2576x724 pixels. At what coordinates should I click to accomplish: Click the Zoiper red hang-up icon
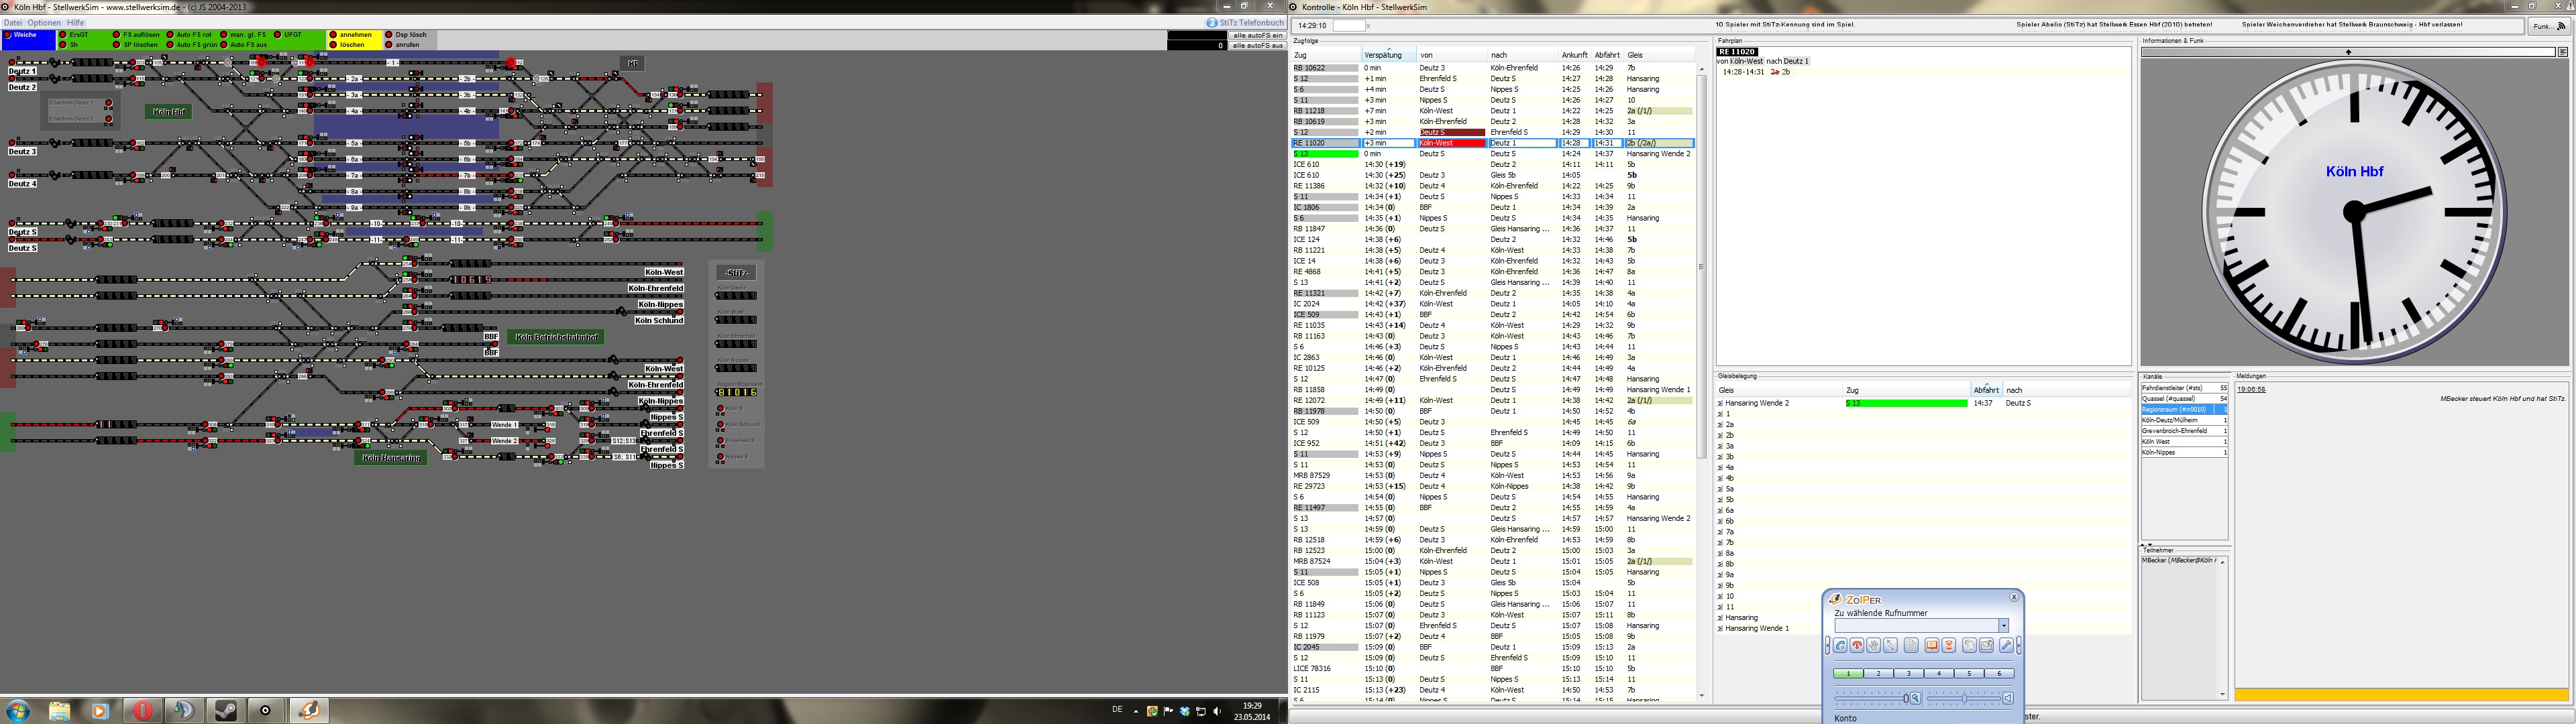[1857, 645]
